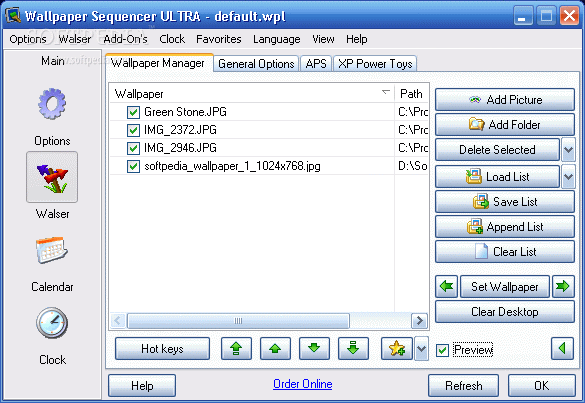Click the Load List button
This screenshot has width=585, height=403.
point(498,176)
